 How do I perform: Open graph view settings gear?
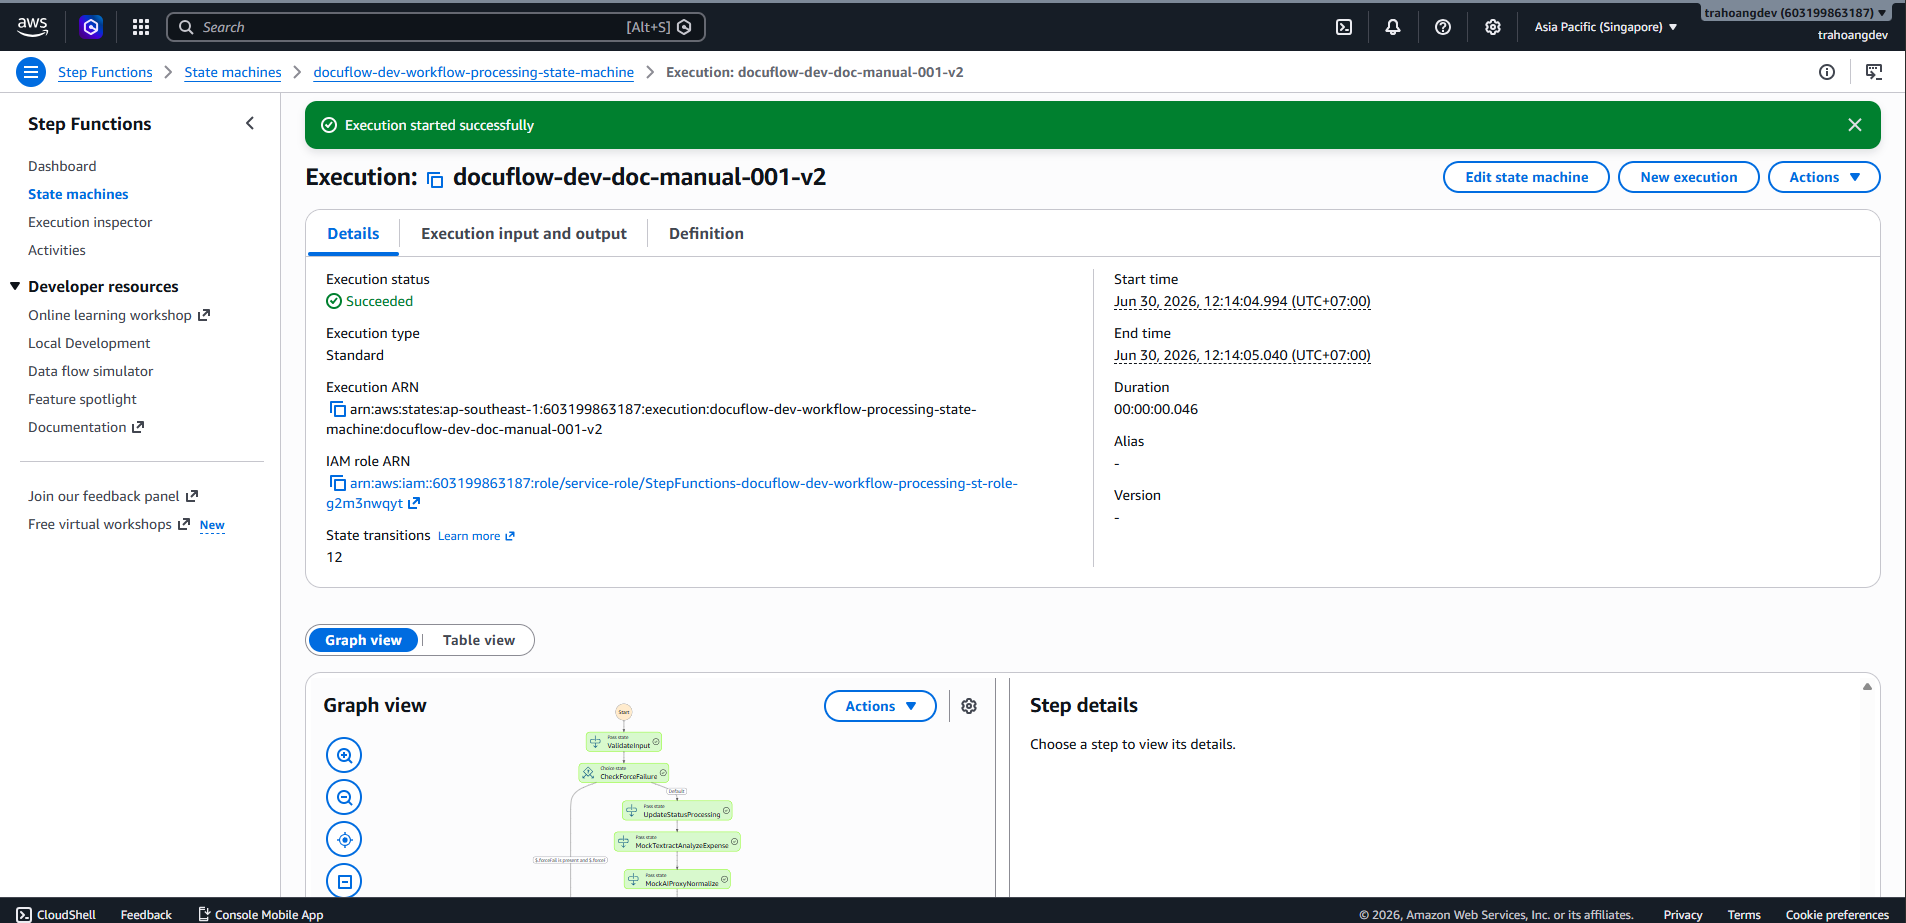[x=969, y=706]
